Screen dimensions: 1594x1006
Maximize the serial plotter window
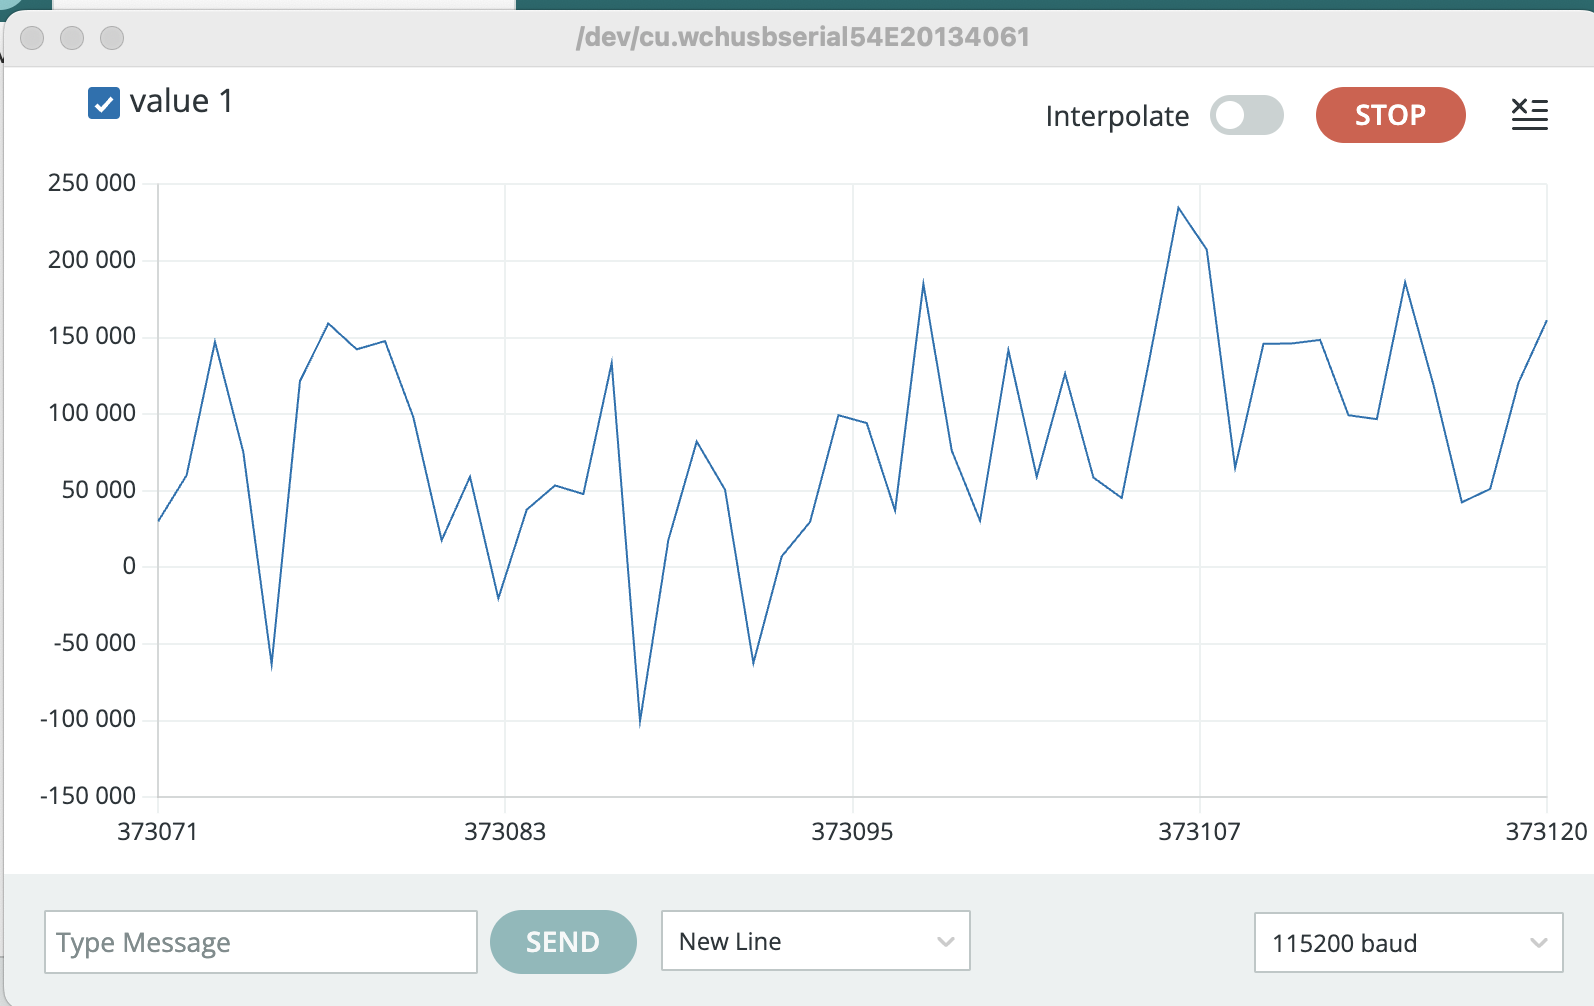112,38
